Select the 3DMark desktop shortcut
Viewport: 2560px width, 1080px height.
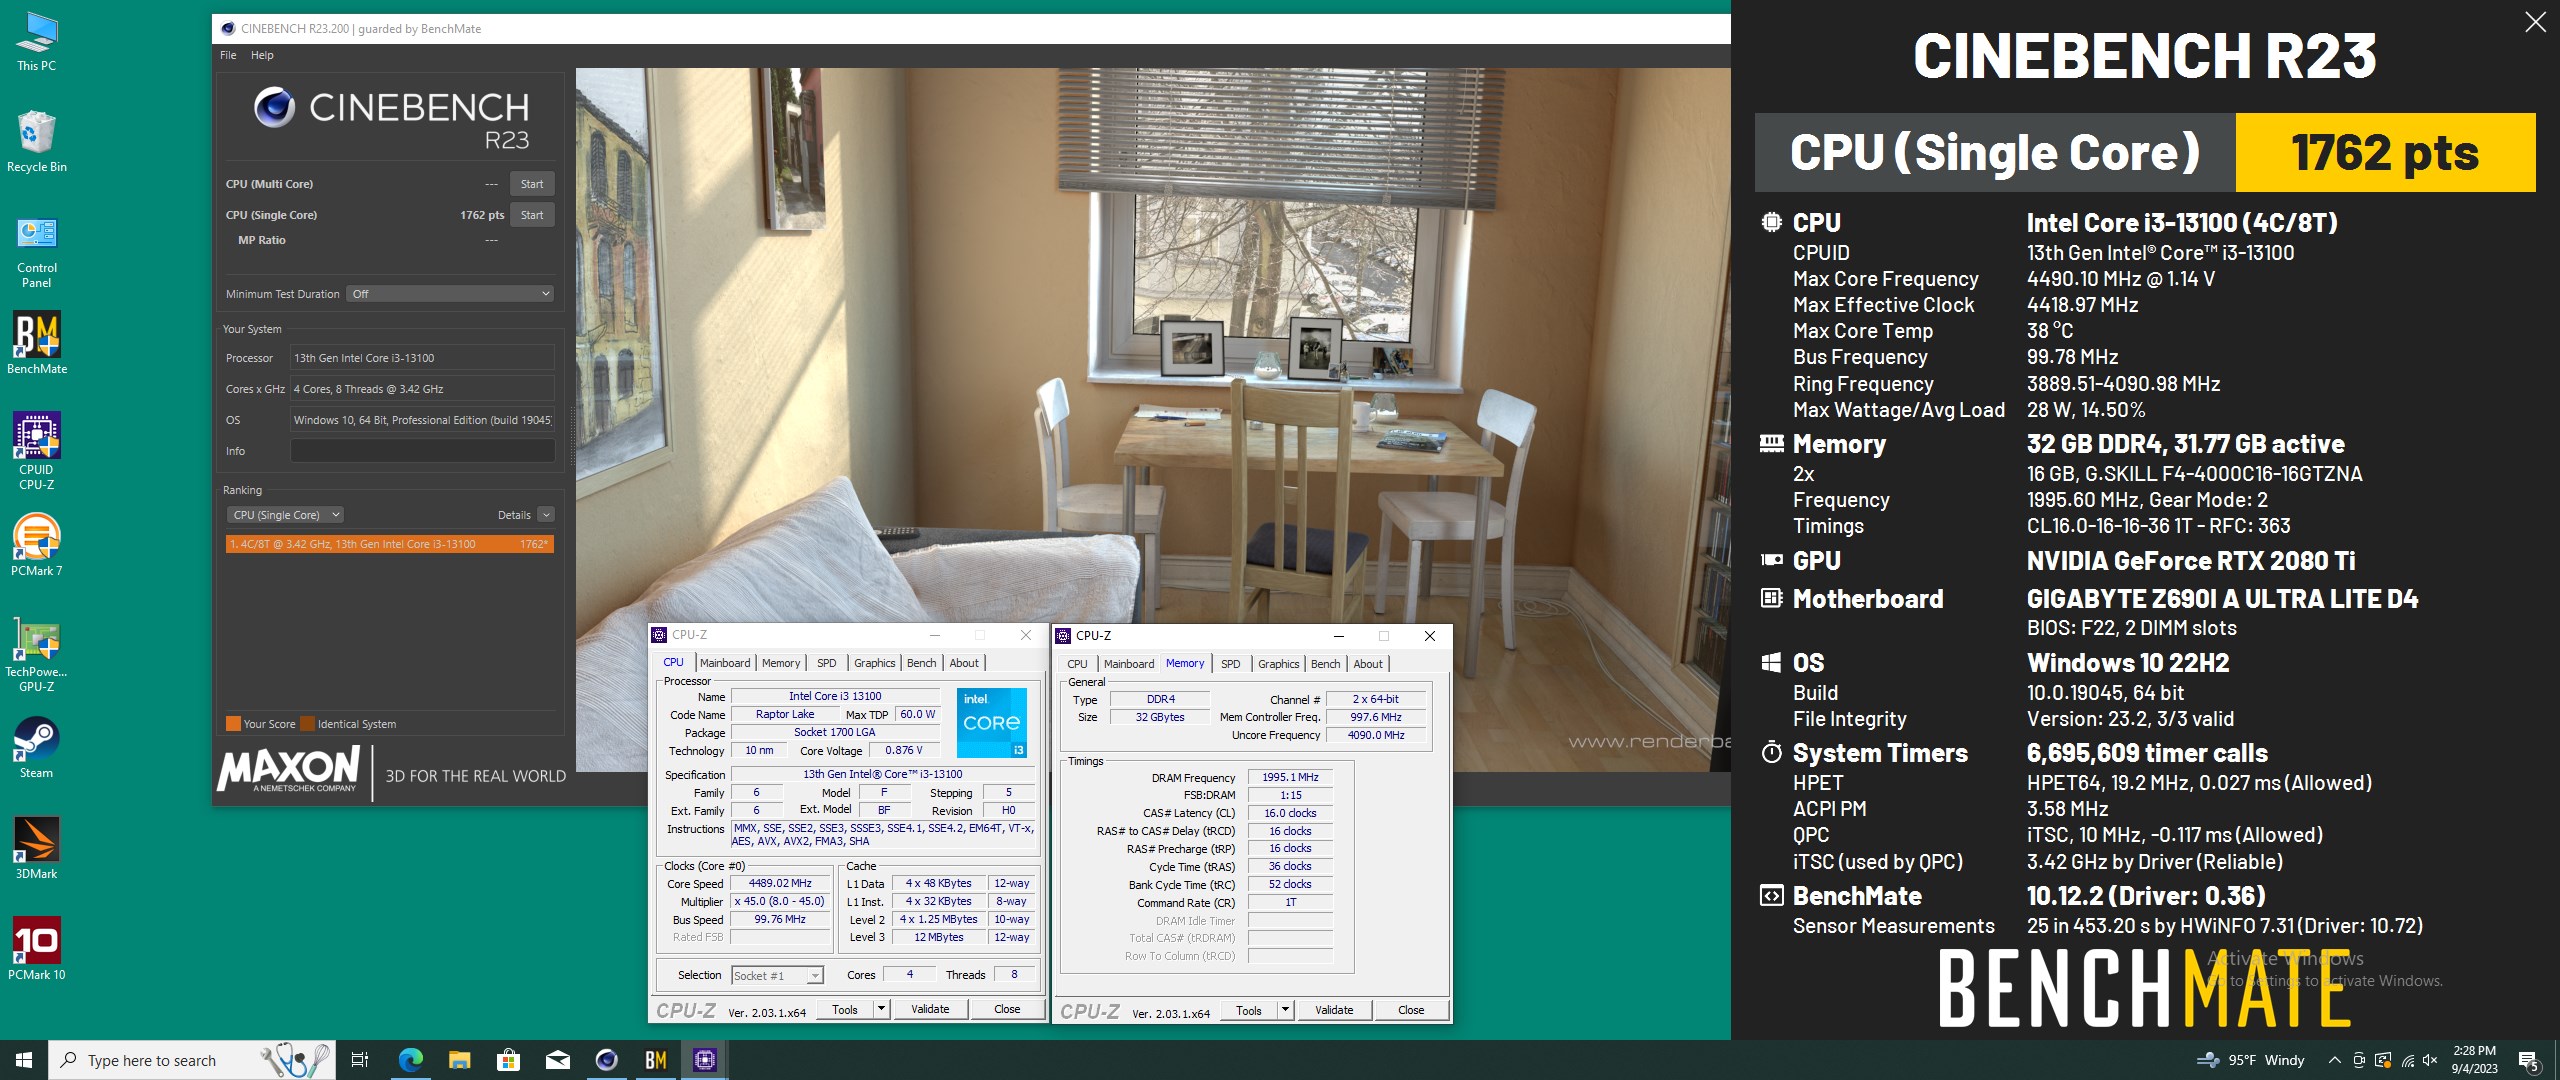point(37,848)
